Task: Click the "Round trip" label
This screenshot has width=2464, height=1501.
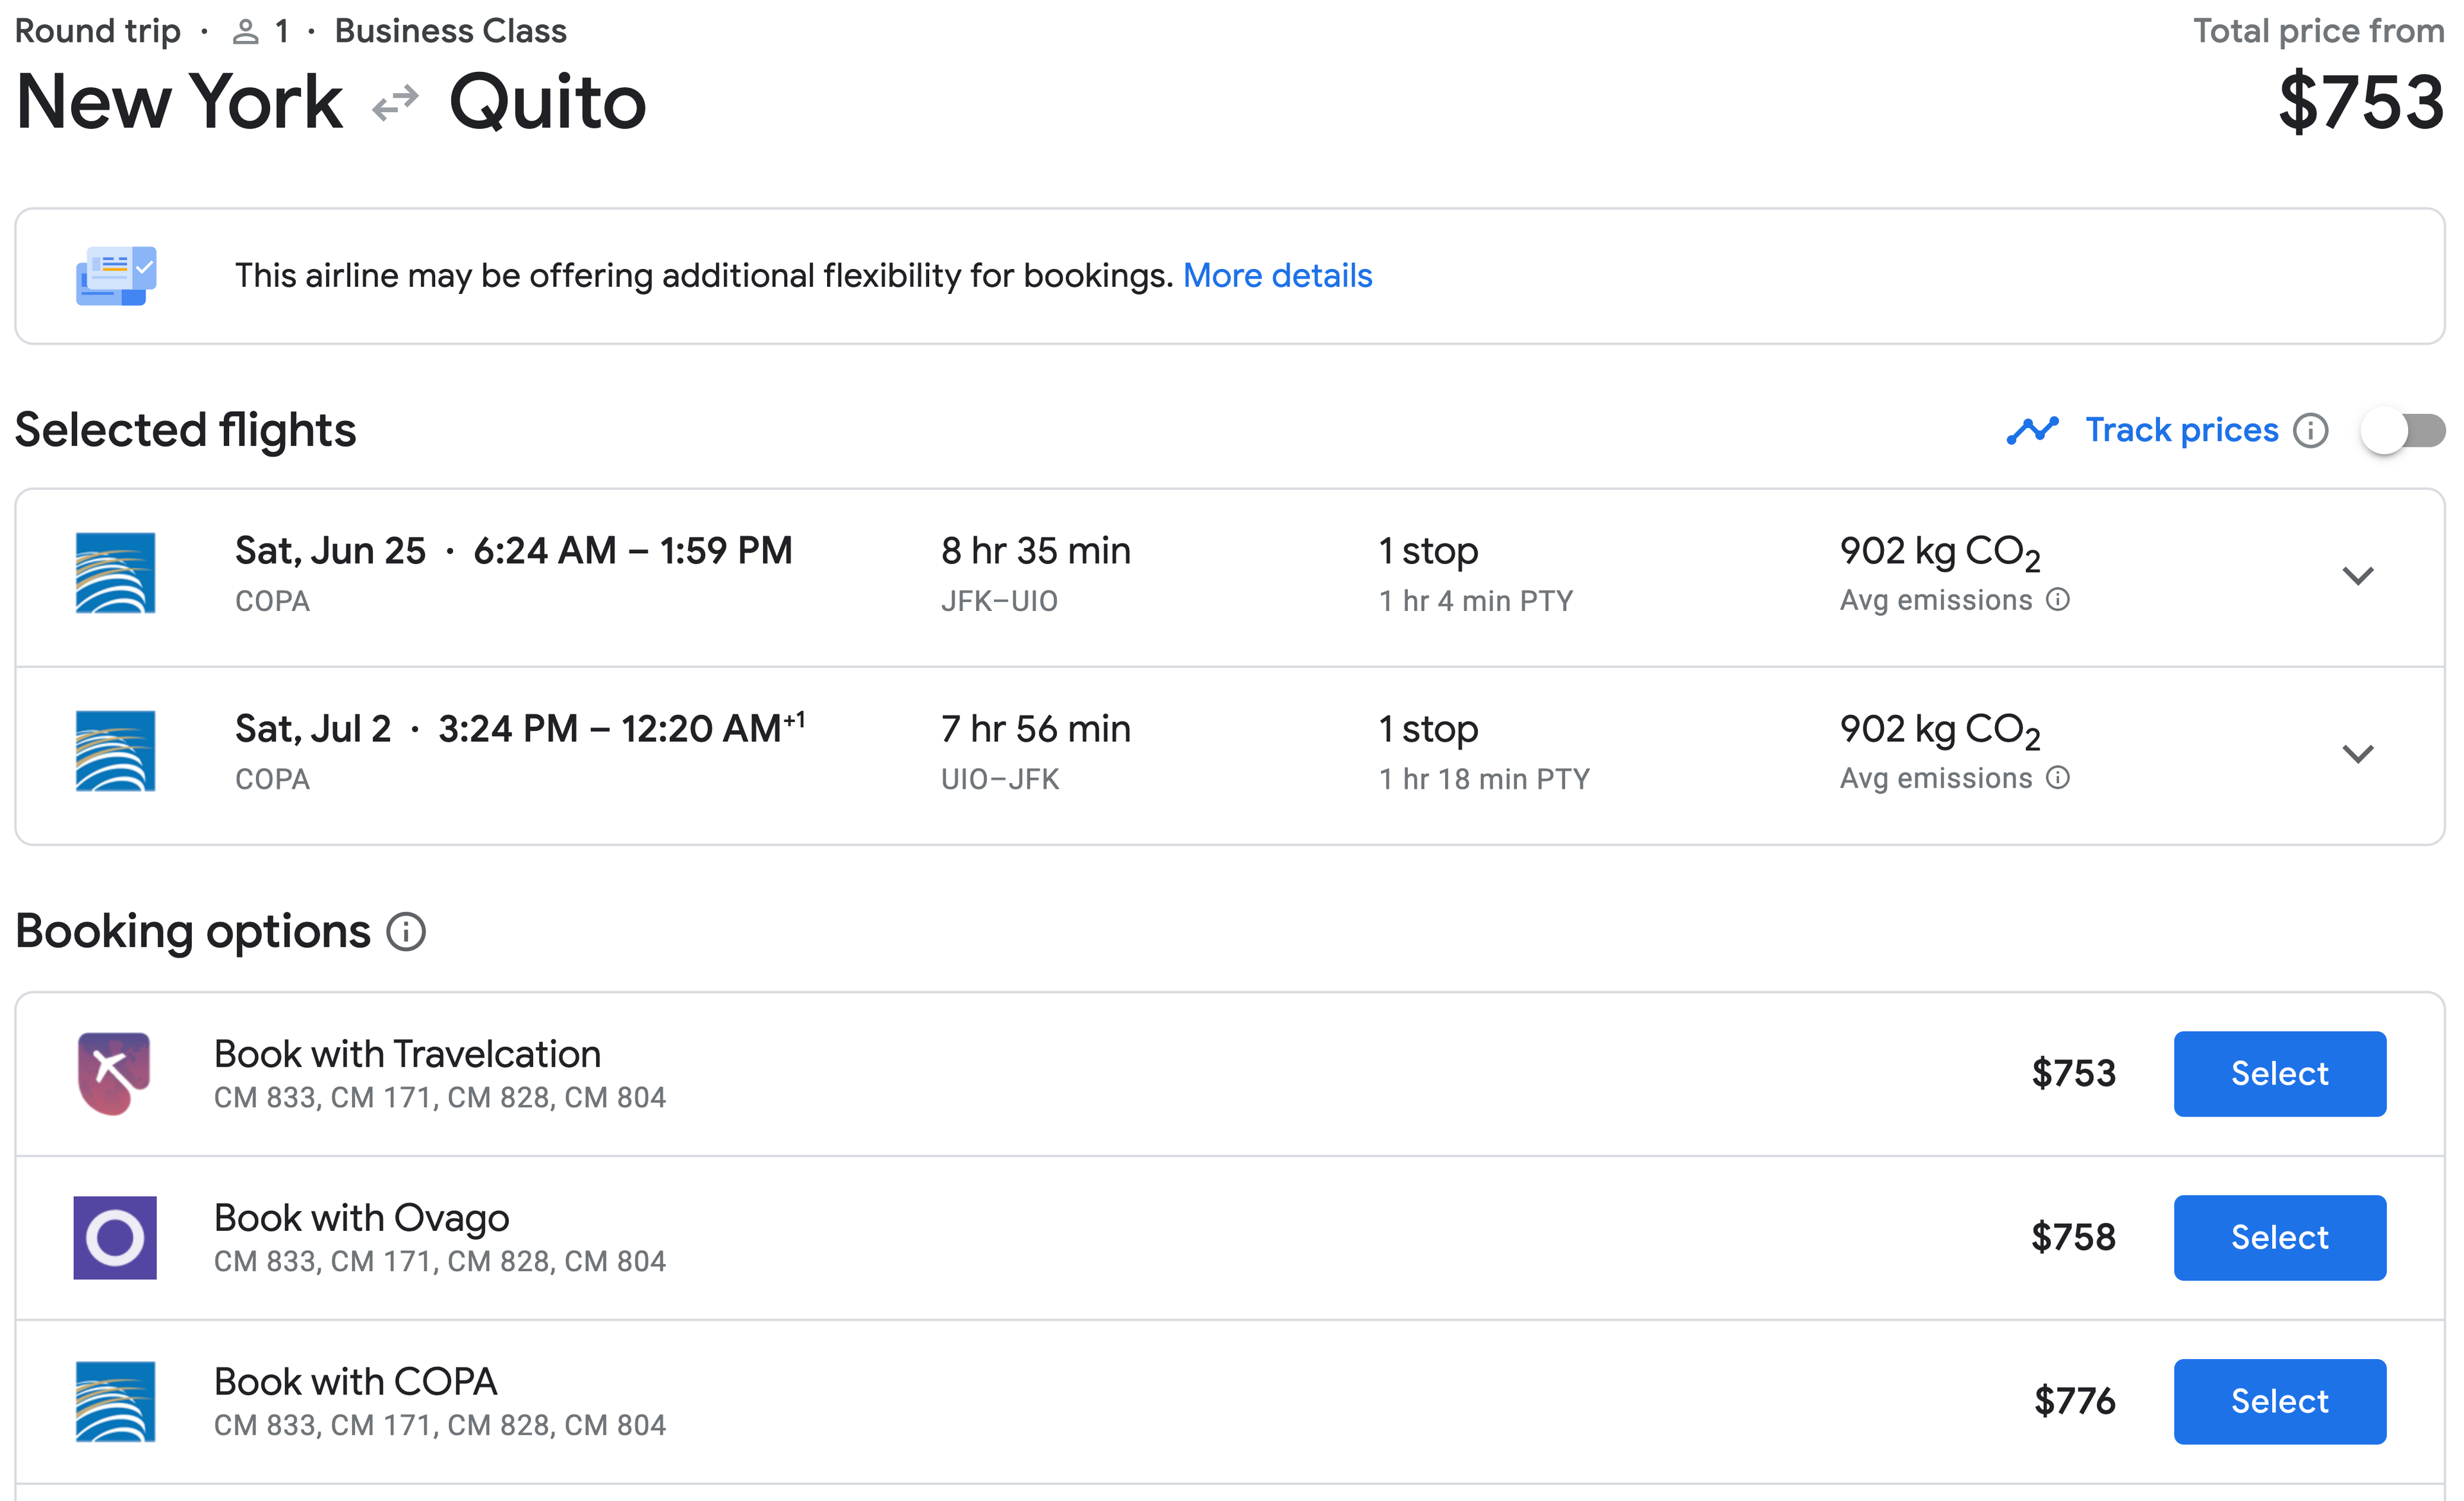Action: point(97,31)
